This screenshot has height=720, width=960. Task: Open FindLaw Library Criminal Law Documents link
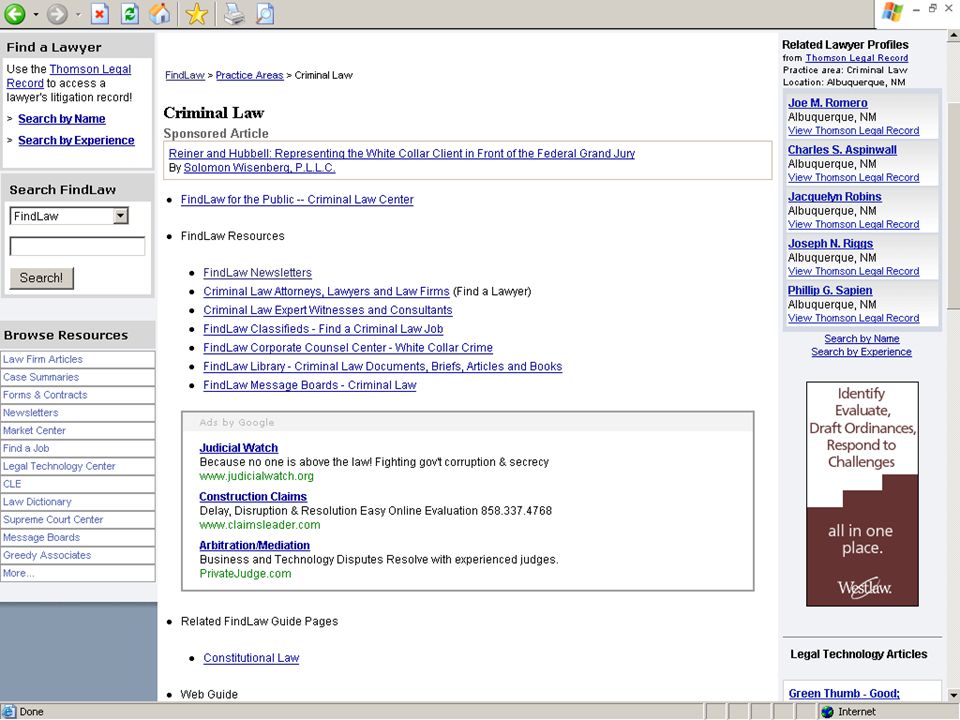click(383, 366)
